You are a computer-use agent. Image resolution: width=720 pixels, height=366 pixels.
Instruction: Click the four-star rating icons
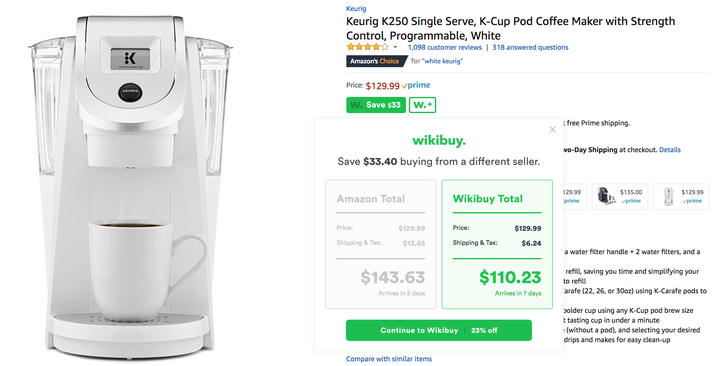click(367, 47)
